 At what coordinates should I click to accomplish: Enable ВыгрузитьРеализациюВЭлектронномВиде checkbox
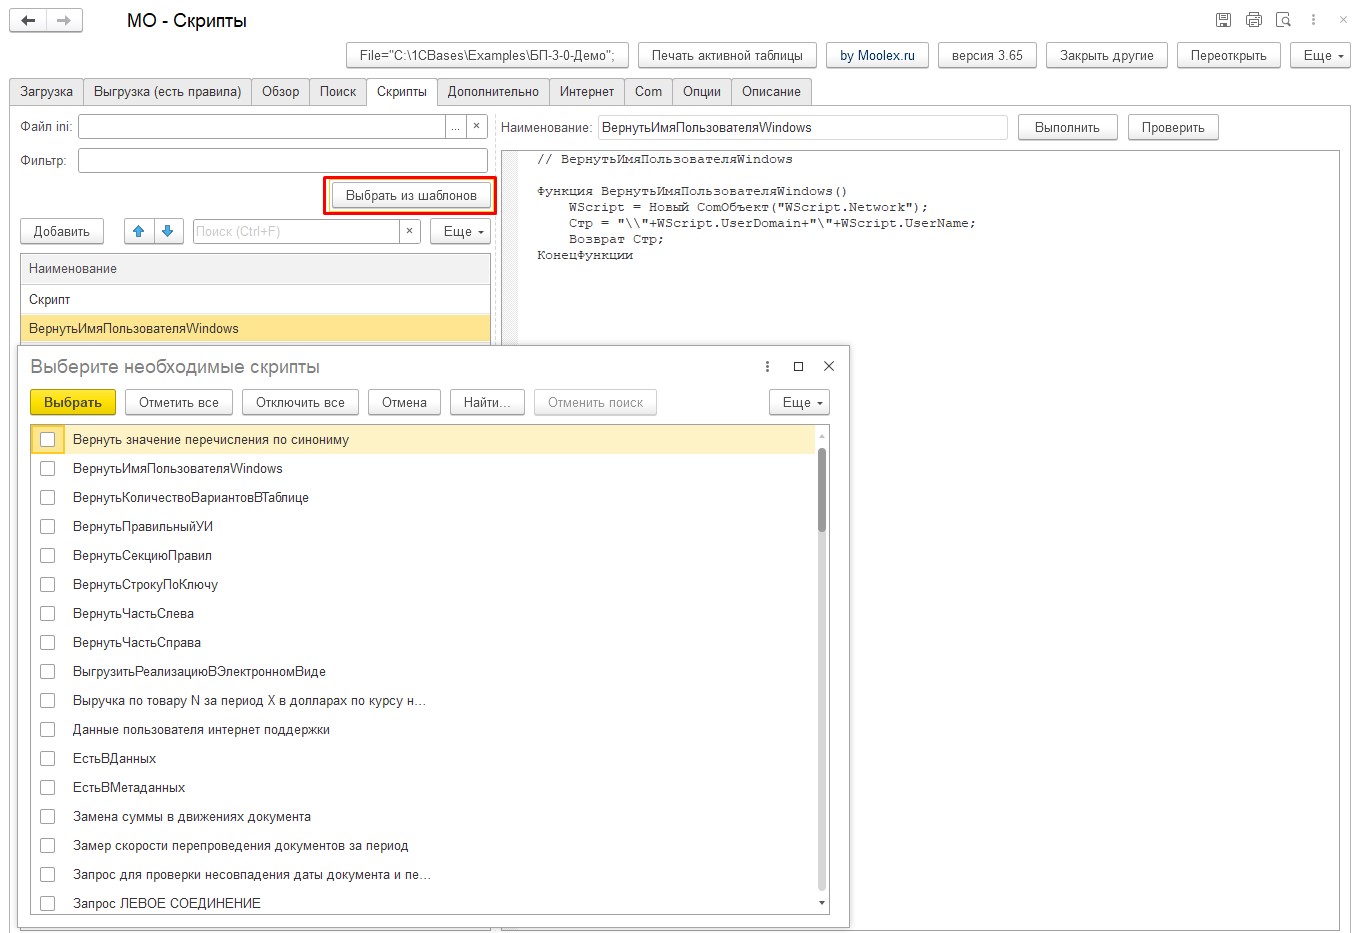pyautogui.click(x=47, y=671)
